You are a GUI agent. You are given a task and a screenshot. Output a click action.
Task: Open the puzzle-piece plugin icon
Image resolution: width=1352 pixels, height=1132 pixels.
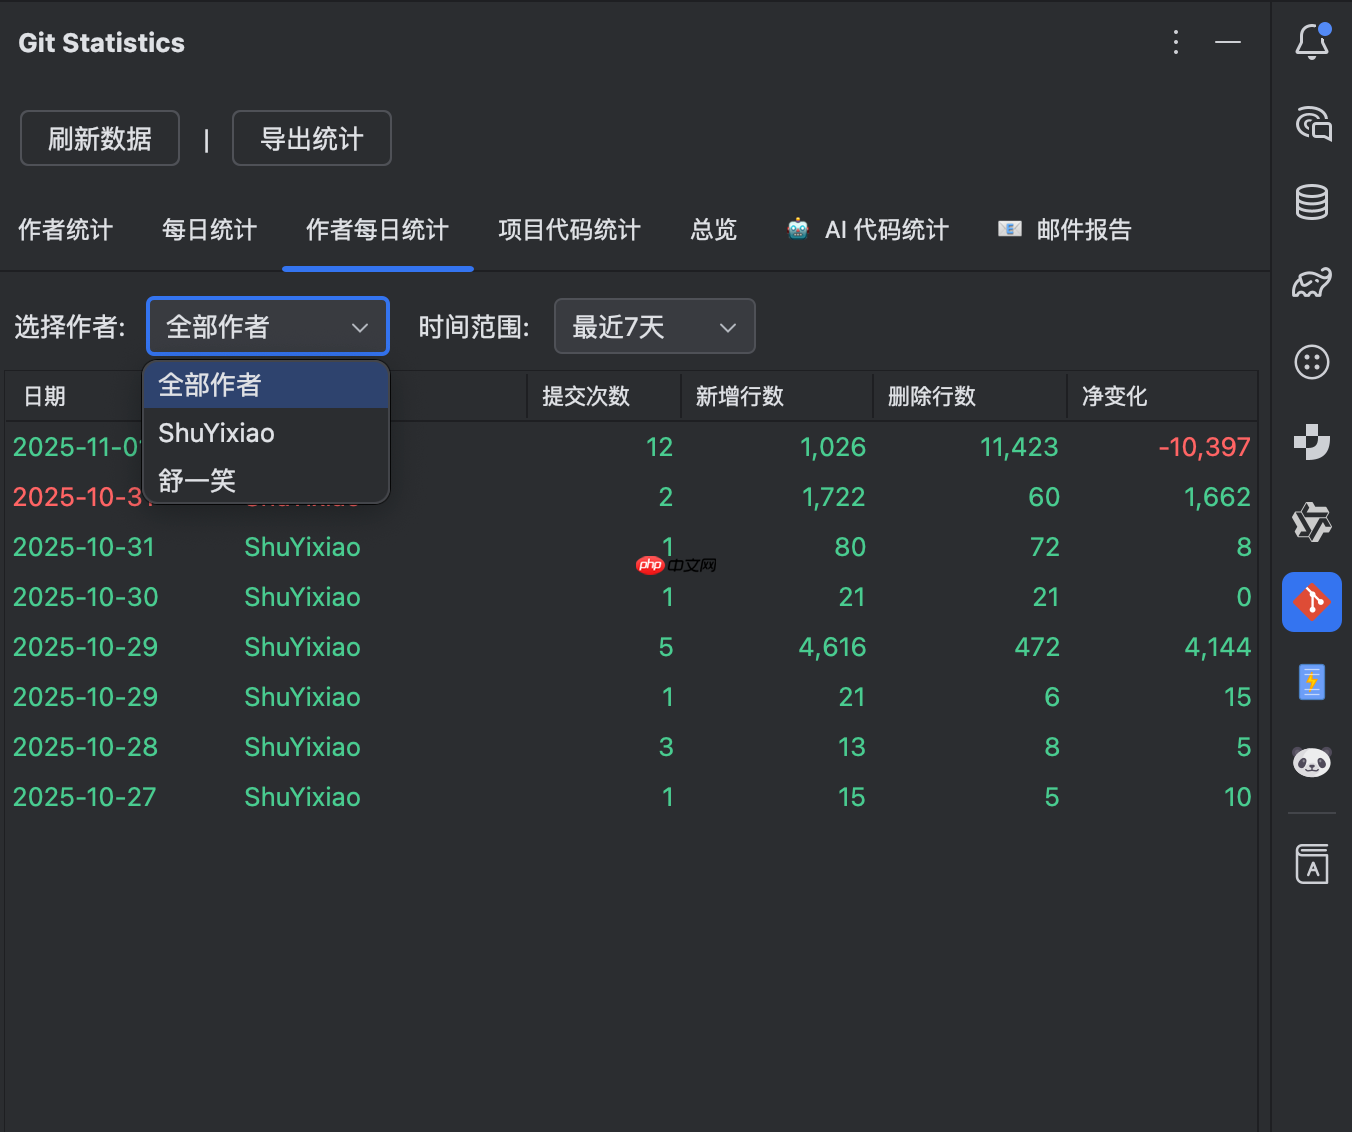(1312, 442)
